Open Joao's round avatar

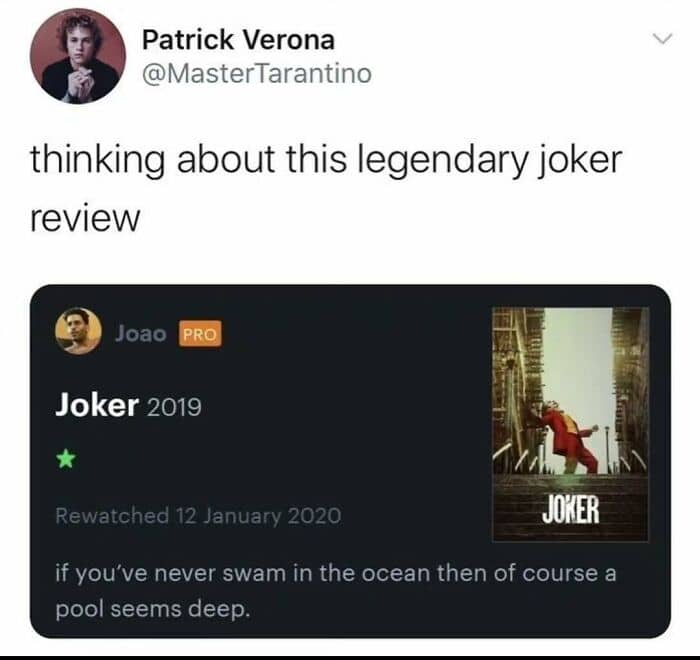click(78, 331)
